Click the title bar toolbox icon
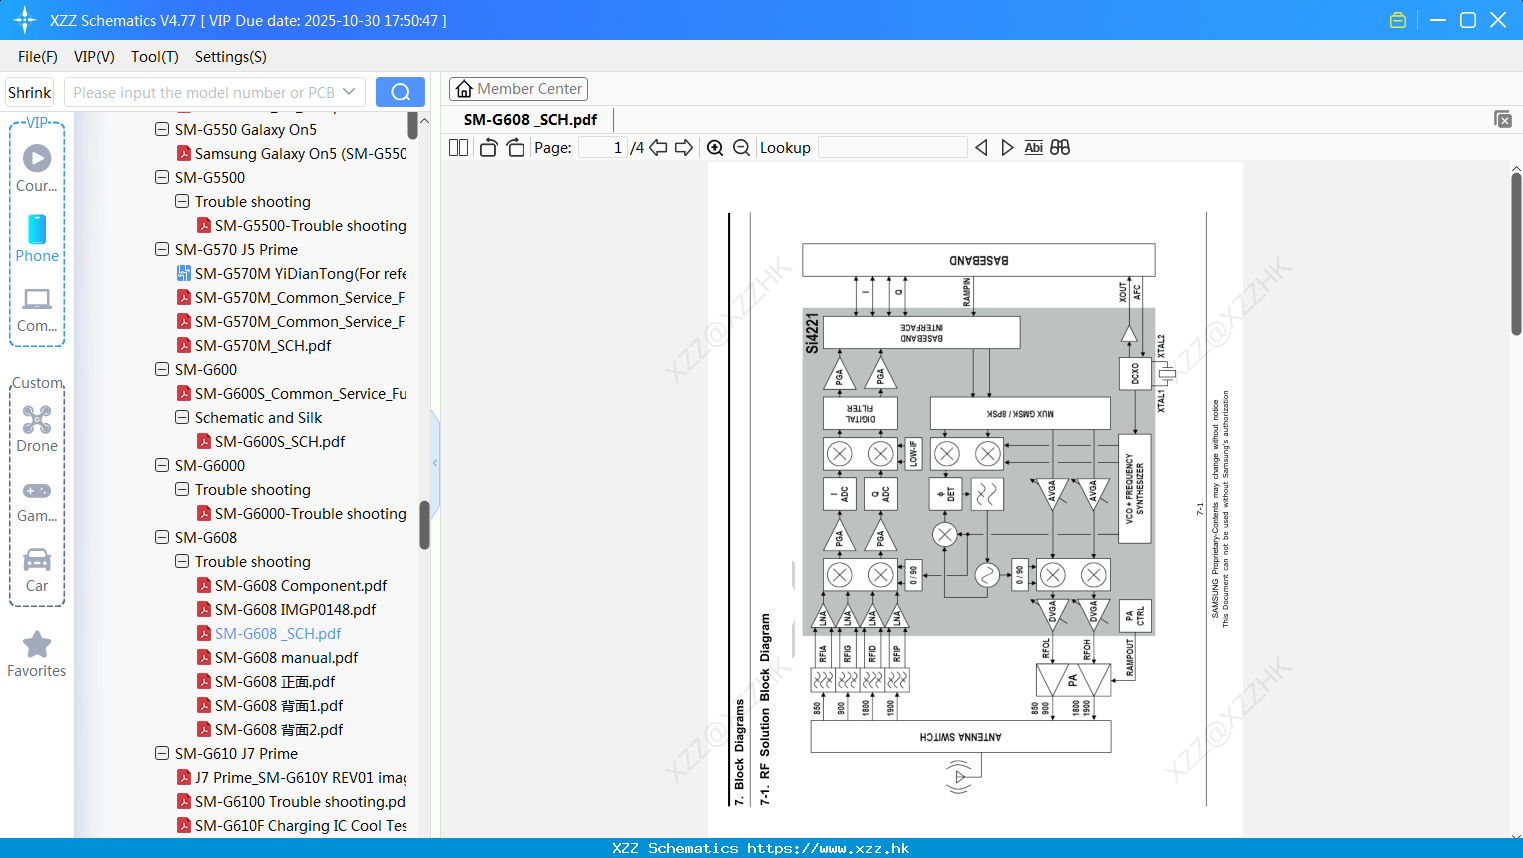 point(1398,20)
